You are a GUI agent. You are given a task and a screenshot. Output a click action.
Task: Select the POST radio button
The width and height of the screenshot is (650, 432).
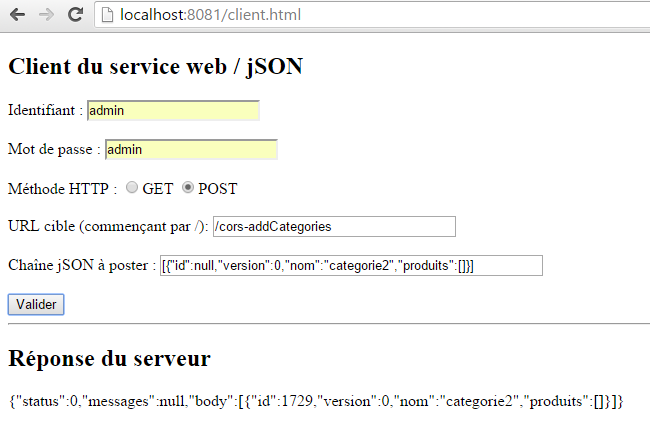[187, 188]
